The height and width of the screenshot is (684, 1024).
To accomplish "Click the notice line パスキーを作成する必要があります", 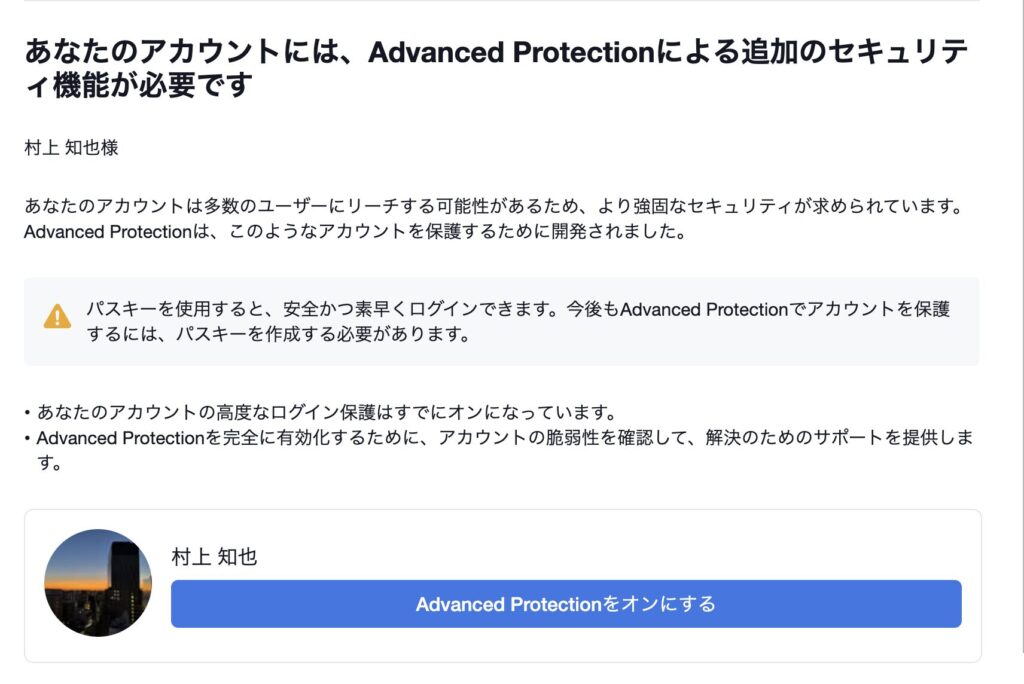I will [x=278, y=334].
